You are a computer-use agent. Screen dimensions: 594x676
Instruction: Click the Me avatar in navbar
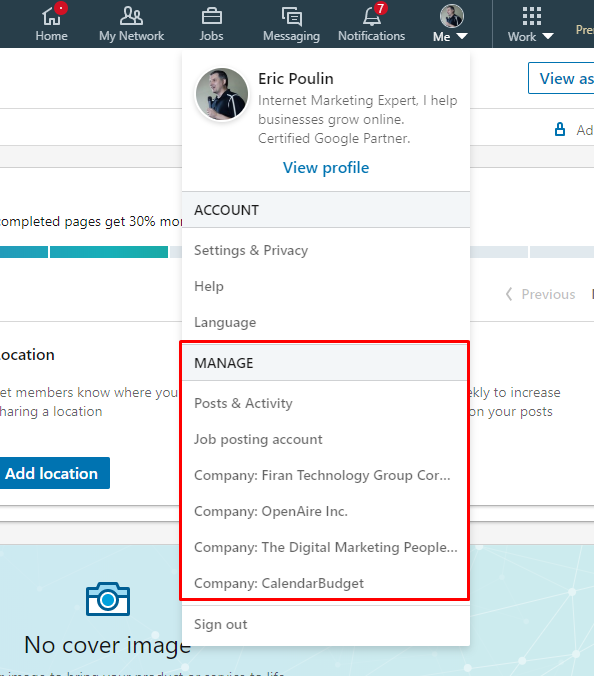click(452, 16)
